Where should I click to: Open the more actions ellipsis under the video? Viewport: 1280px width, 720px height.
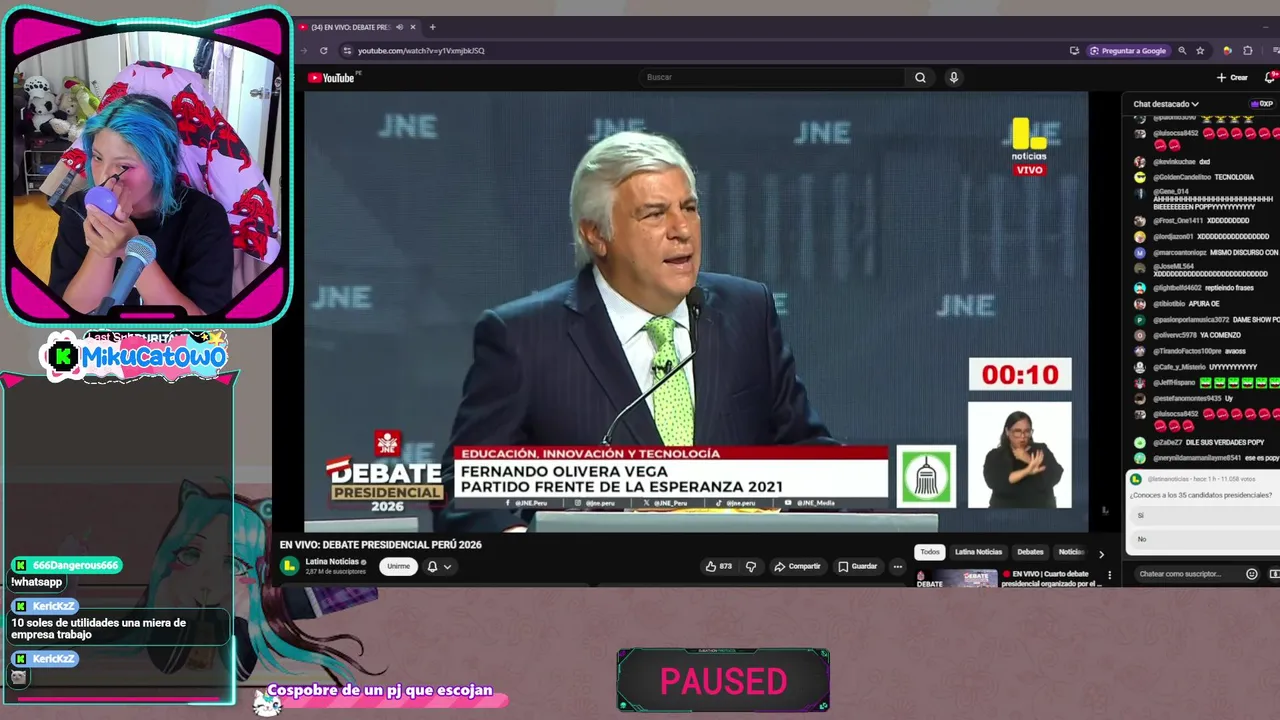pyautogui.click(x=897, y=566)
